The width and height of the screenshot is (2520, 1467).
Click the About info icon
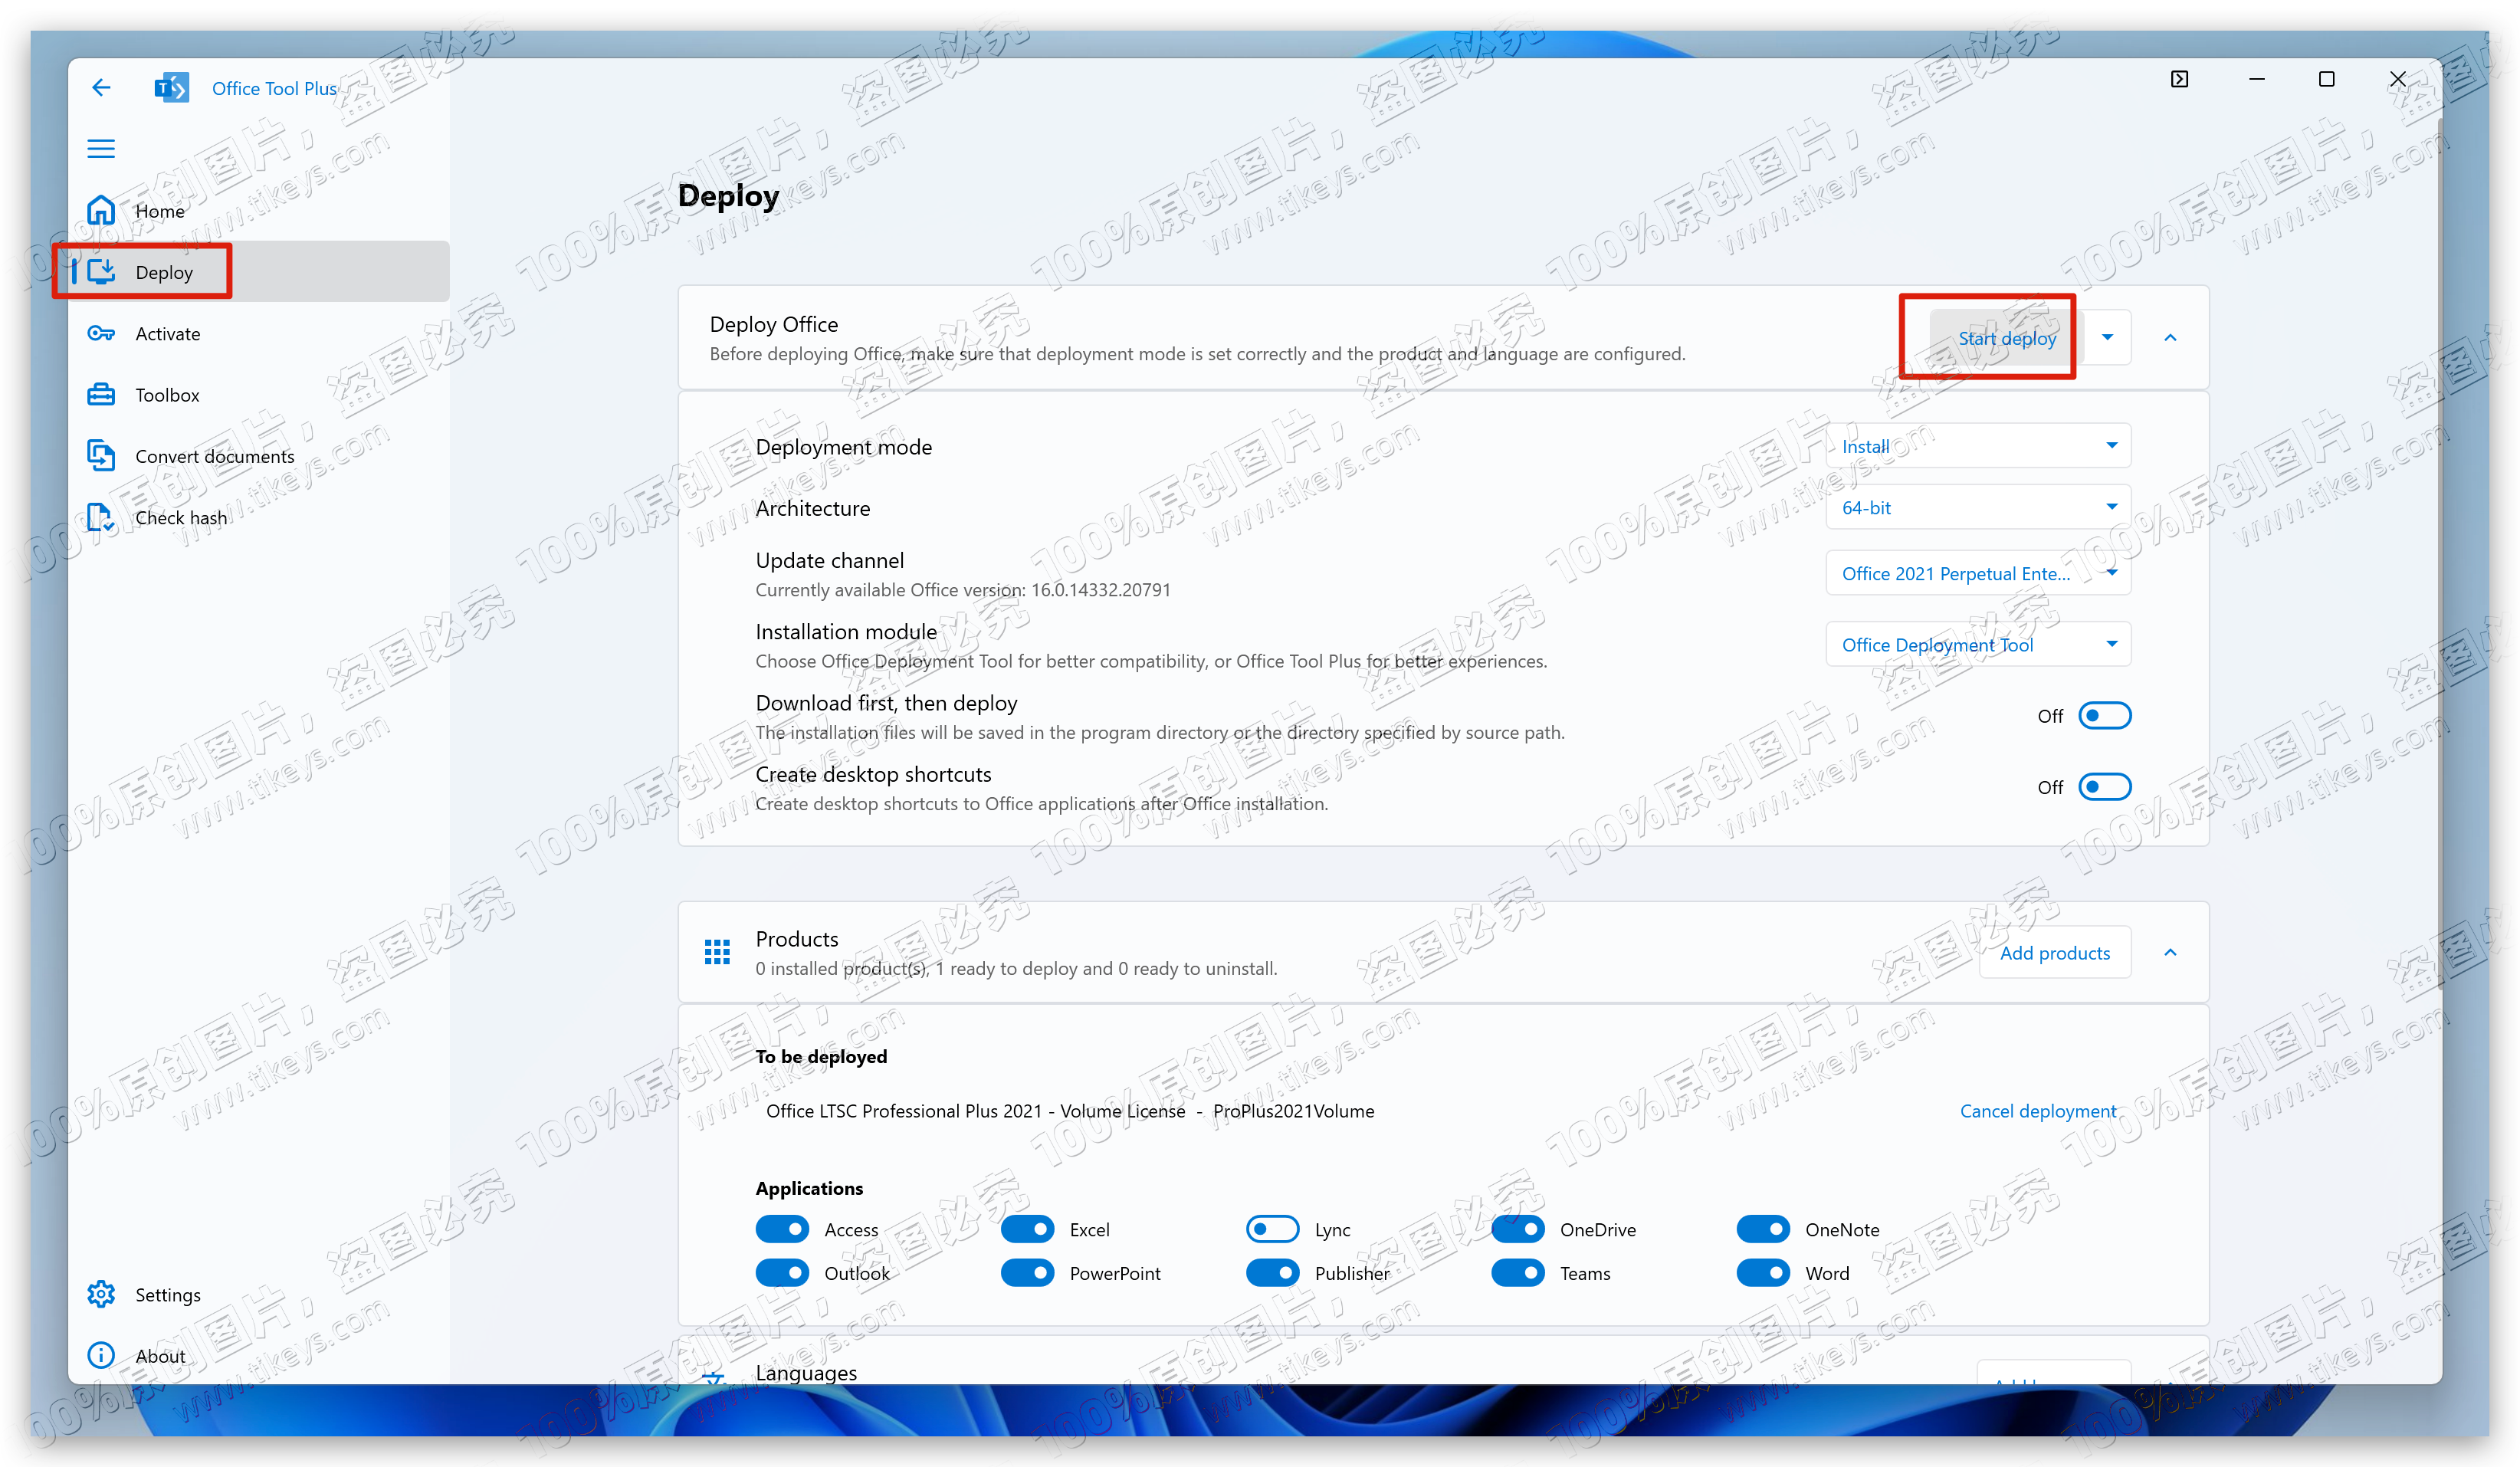tap(101, 1355)
